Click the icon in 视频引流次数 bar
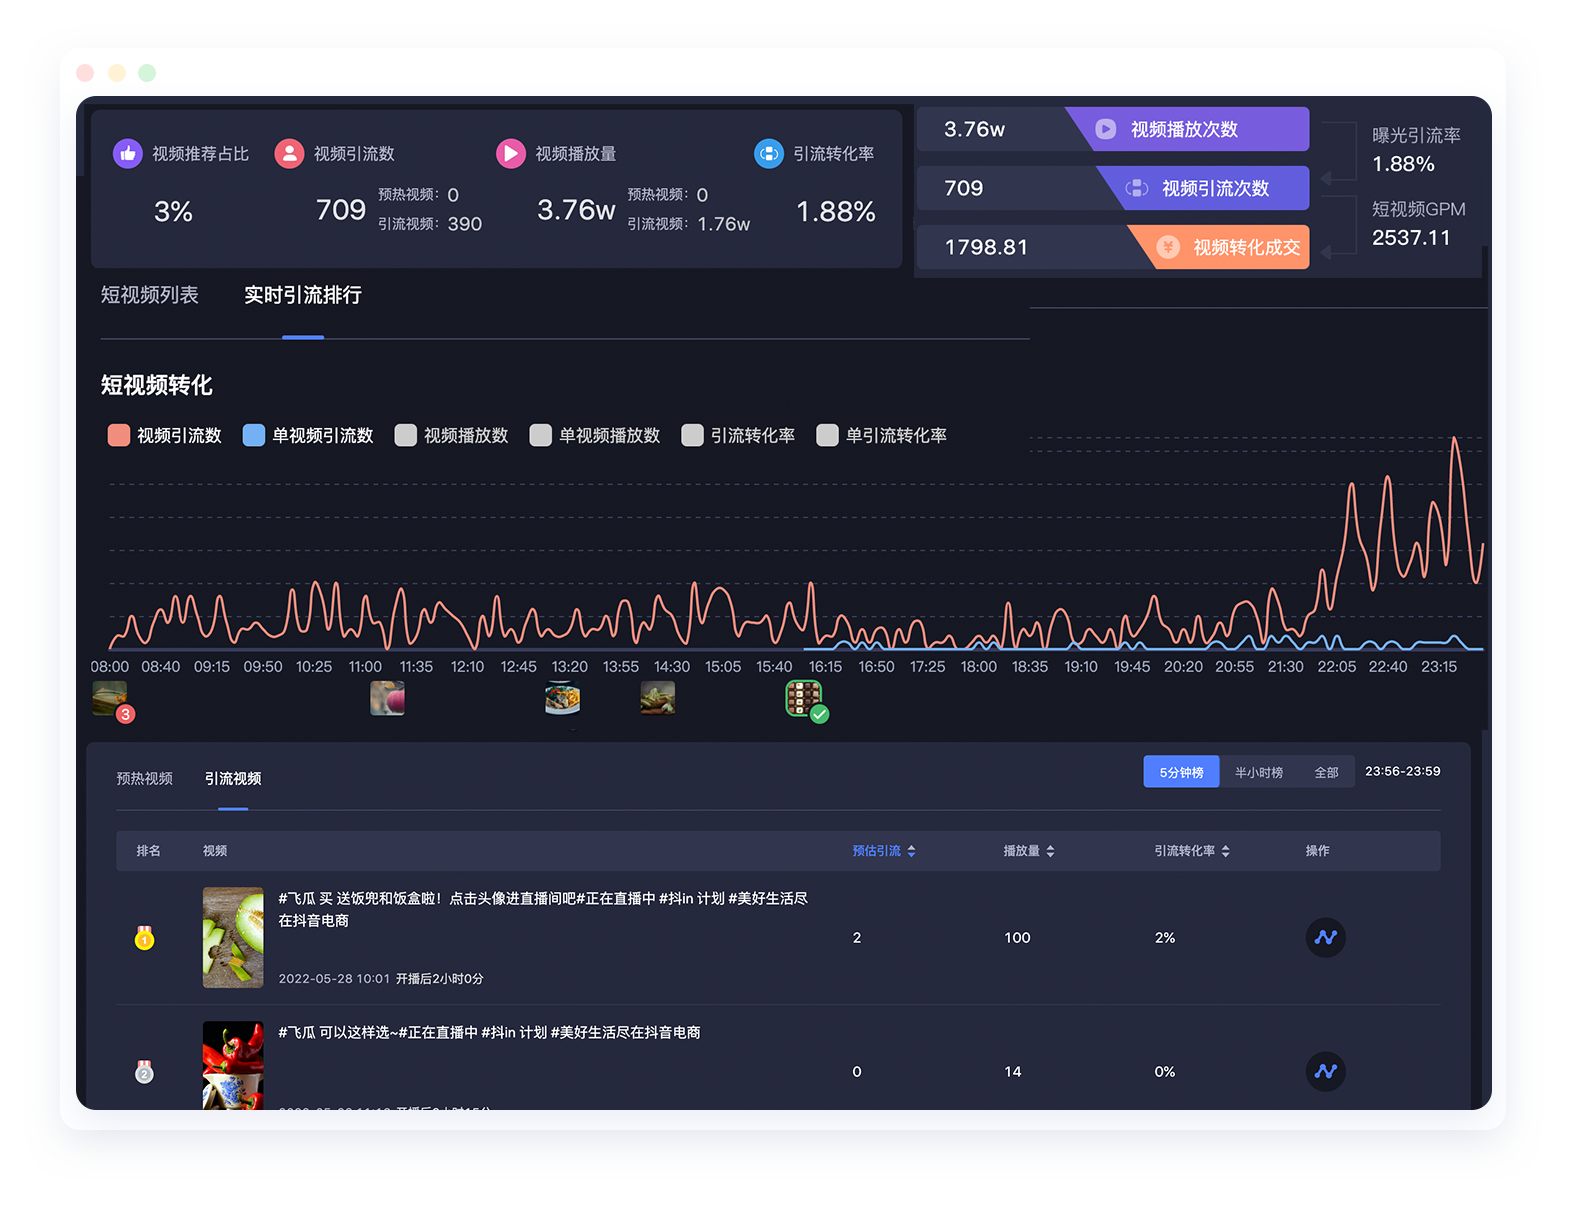This screenshot has height=1208, width=1576. [x=1137, y=188]
